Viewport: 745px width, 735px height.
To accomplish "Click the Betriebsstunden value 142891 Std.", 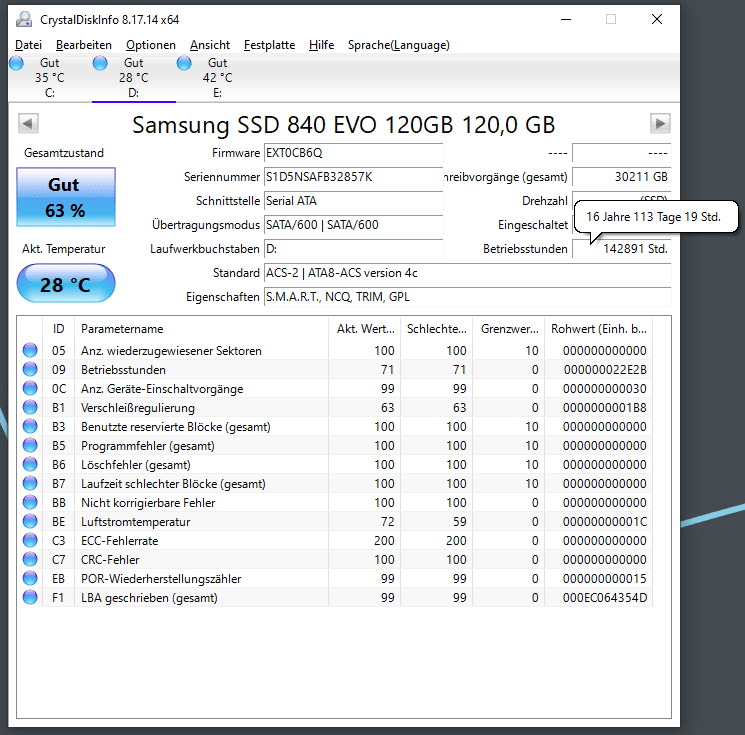I will (x=621, y=249).
